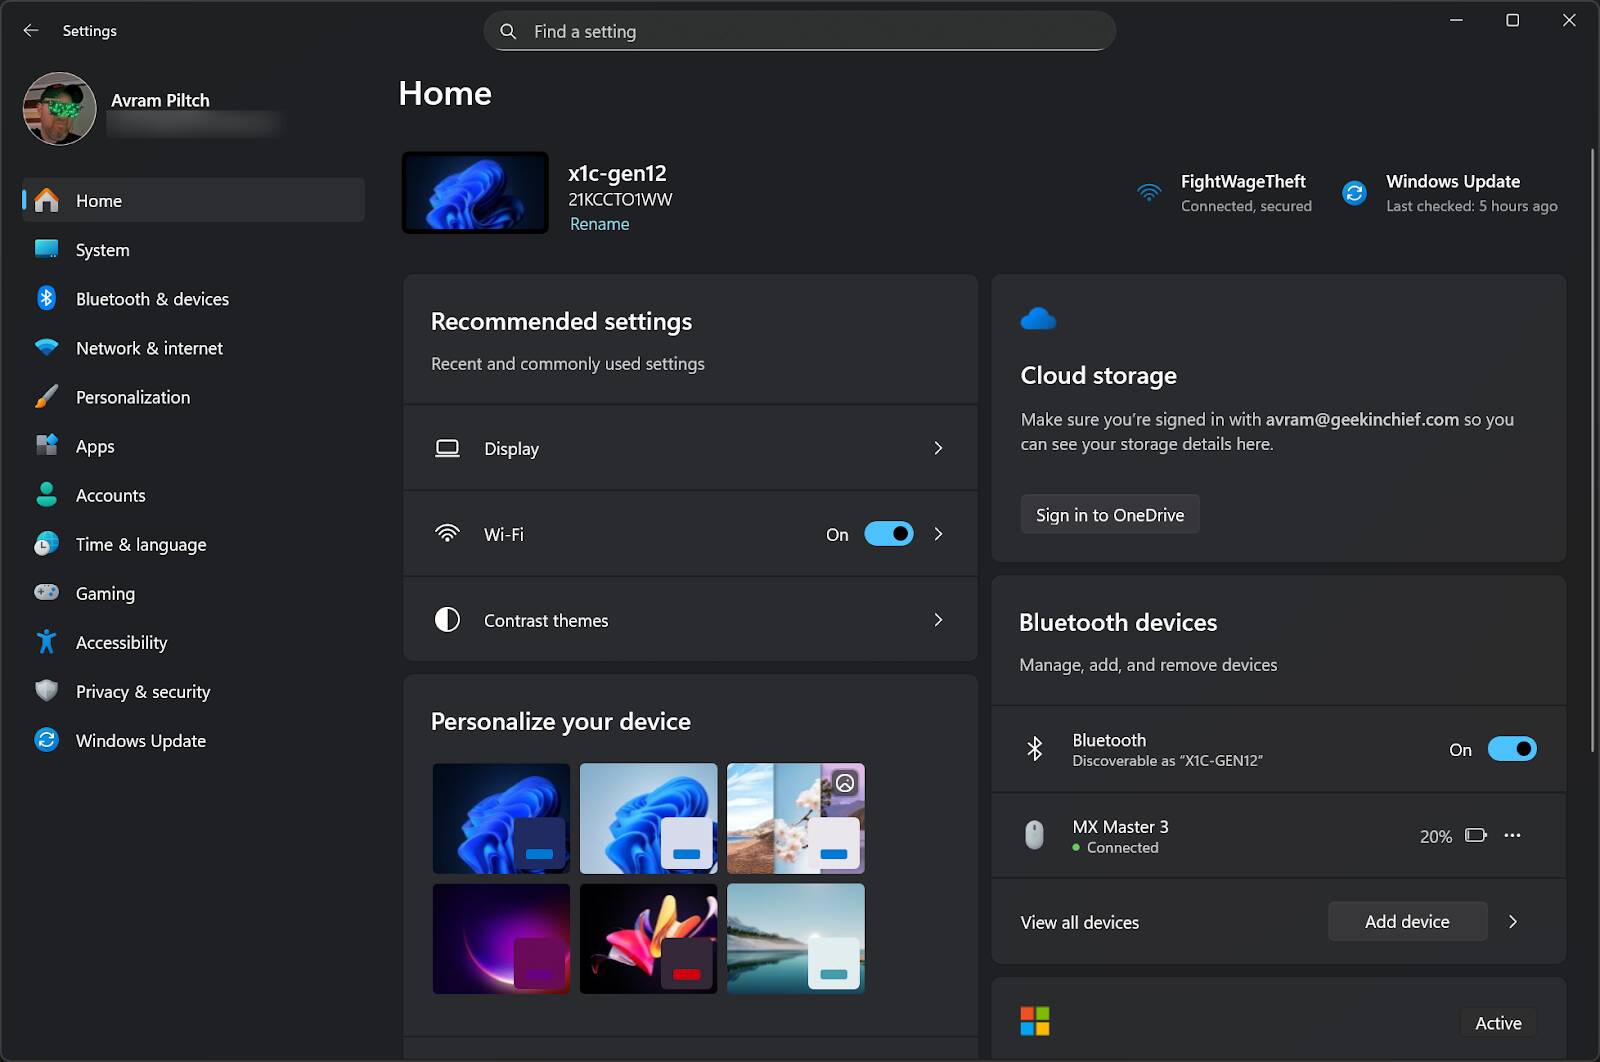1600x1062 pixels.
Task: Click the Microsoft four-color logo
Action: [1035, 1021]
